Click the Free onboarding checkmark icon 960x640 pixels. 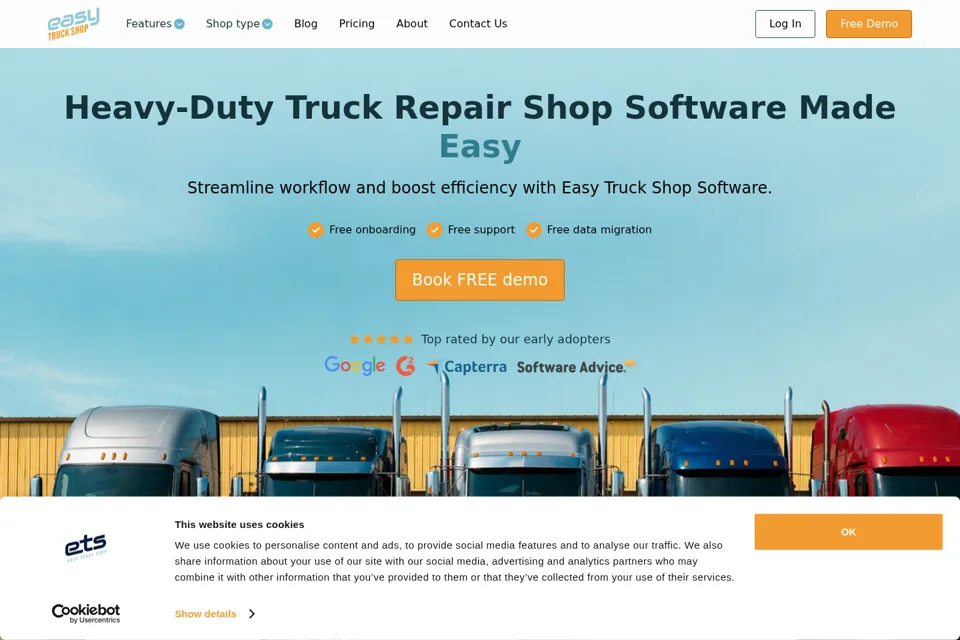tap(316, 230)
